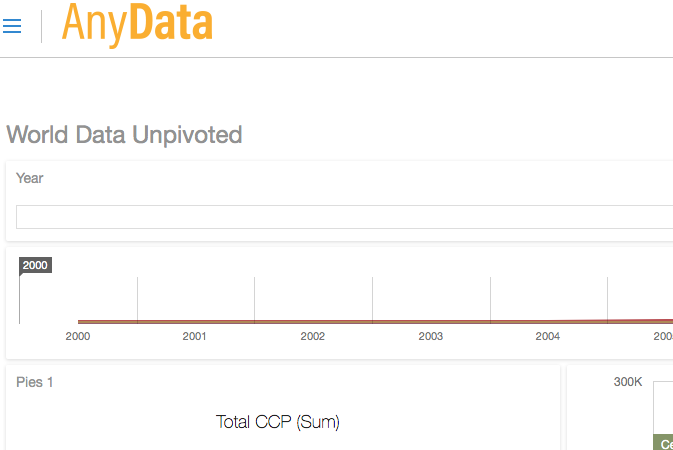Screen dimensions: 673x450
Task: Click the 2000 axis label on timeline
Action: coord(78,336)
